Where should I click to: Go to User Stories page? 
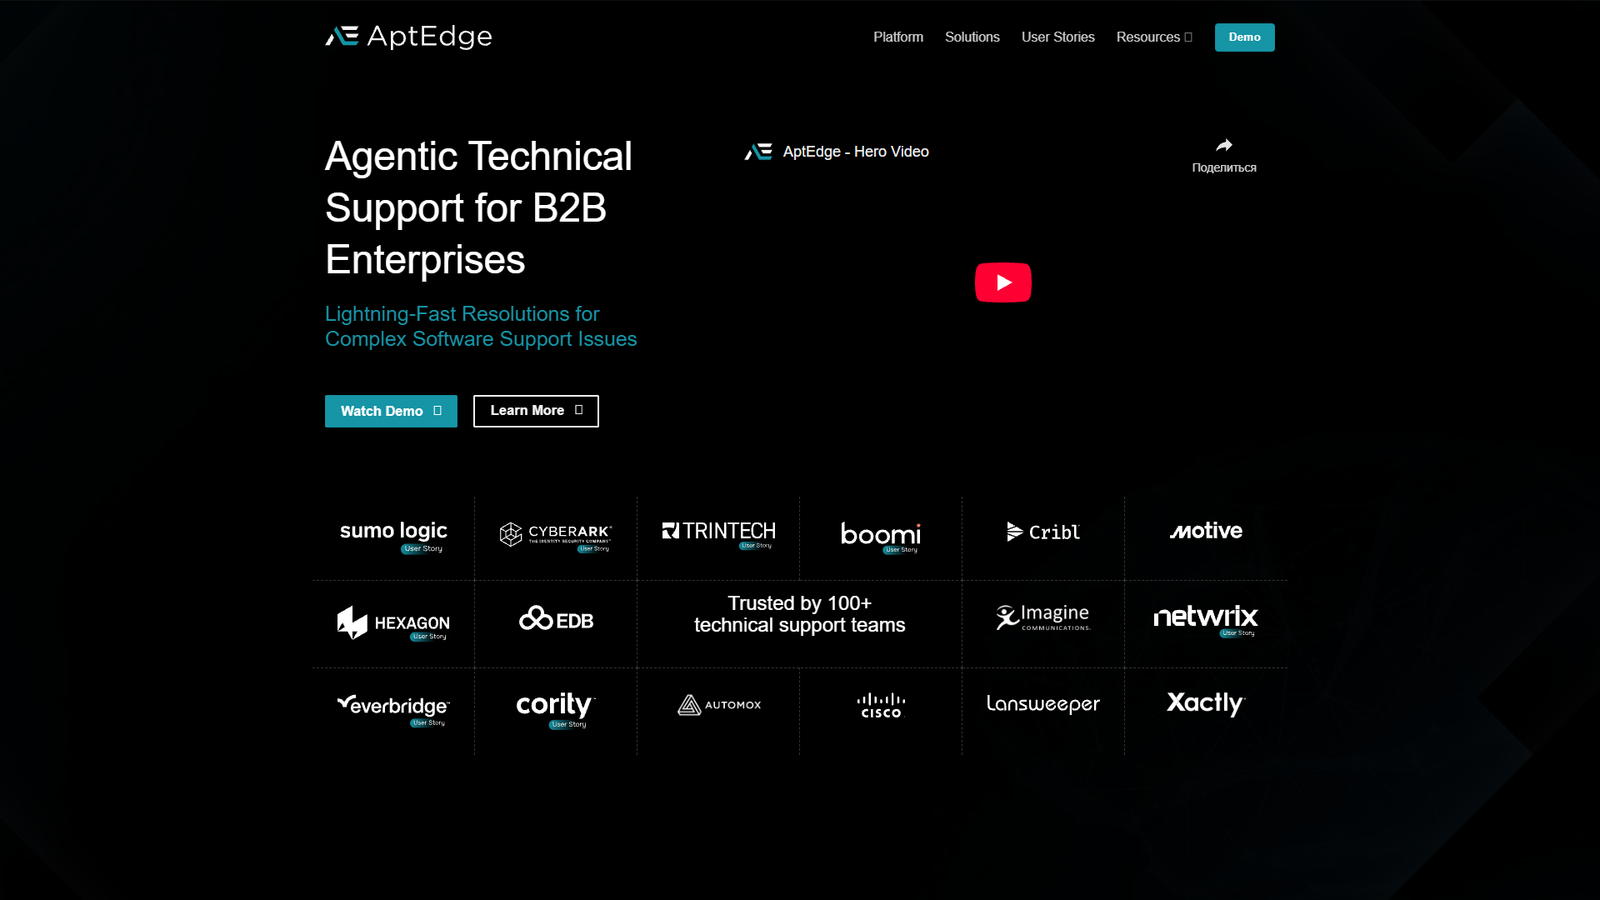(1058, 37)
